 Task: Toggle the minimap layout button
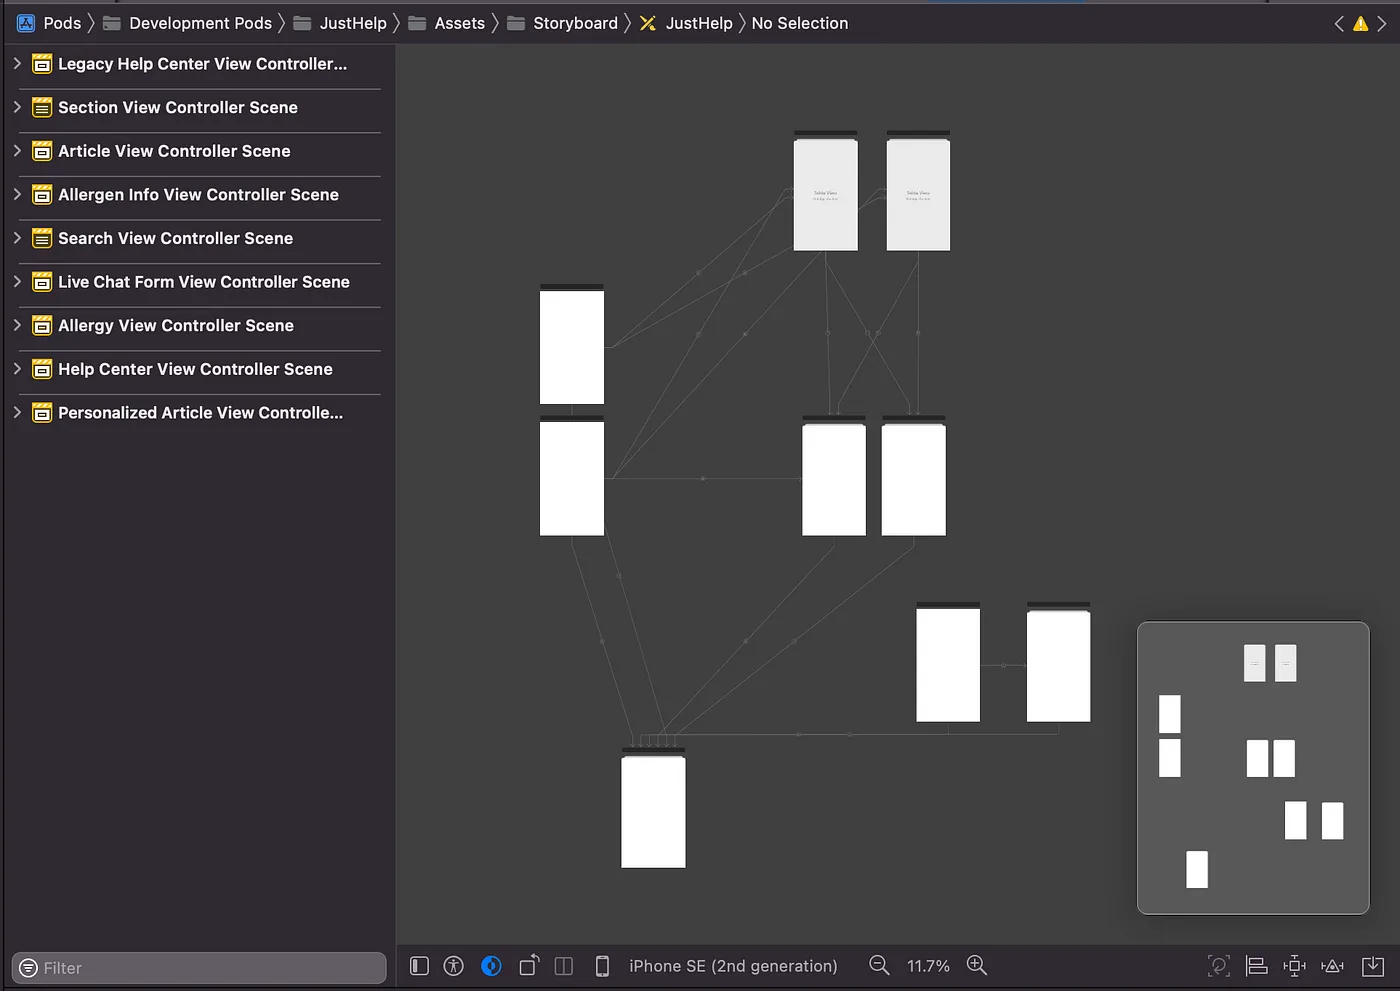(x=564, y=965)
